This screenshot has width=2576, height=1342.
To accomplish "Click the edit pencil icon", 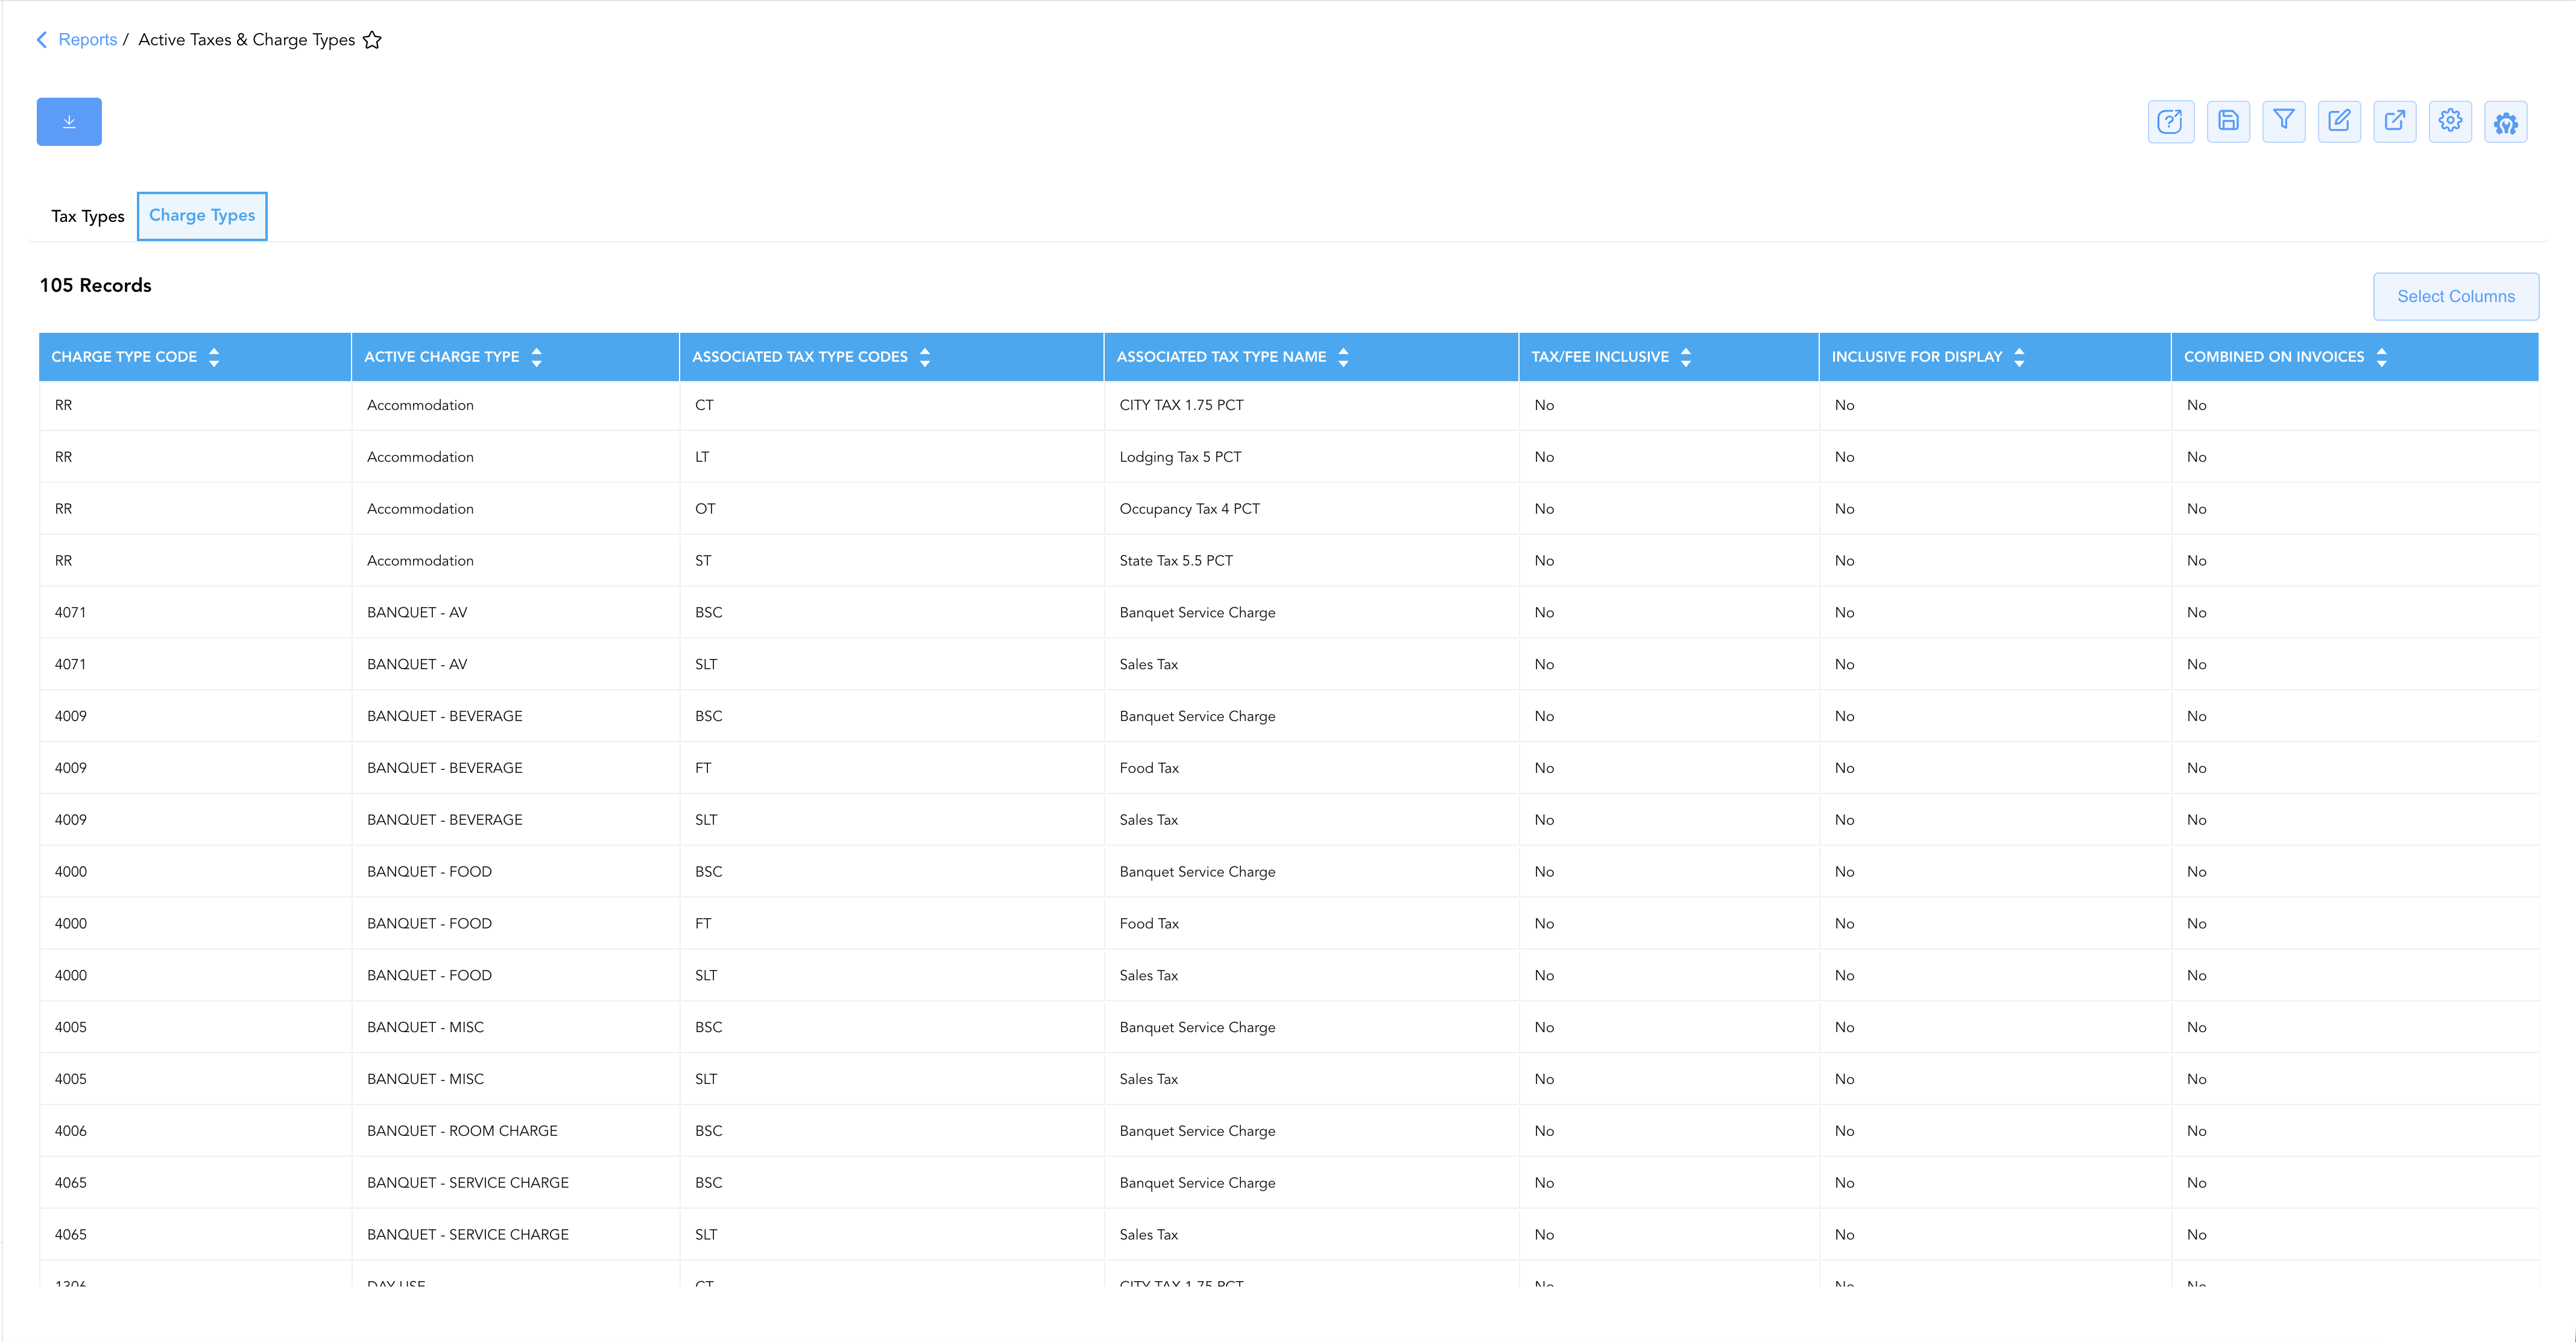I will pos(2339,122).
